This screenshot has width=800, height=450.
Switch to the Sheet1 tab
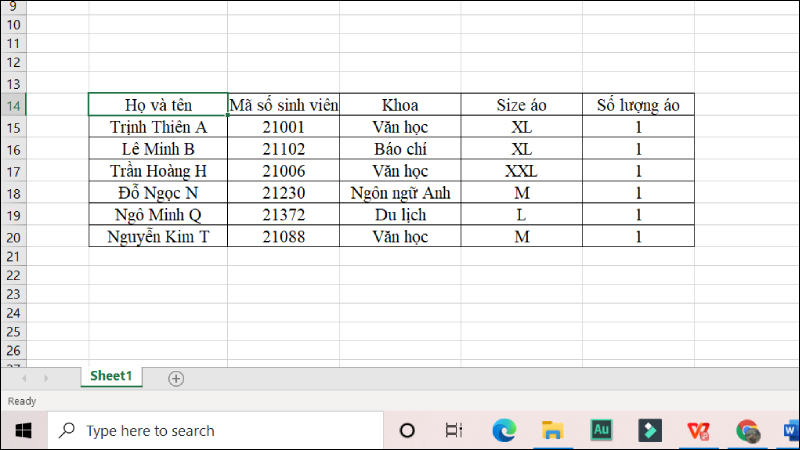tap(111, 377)
